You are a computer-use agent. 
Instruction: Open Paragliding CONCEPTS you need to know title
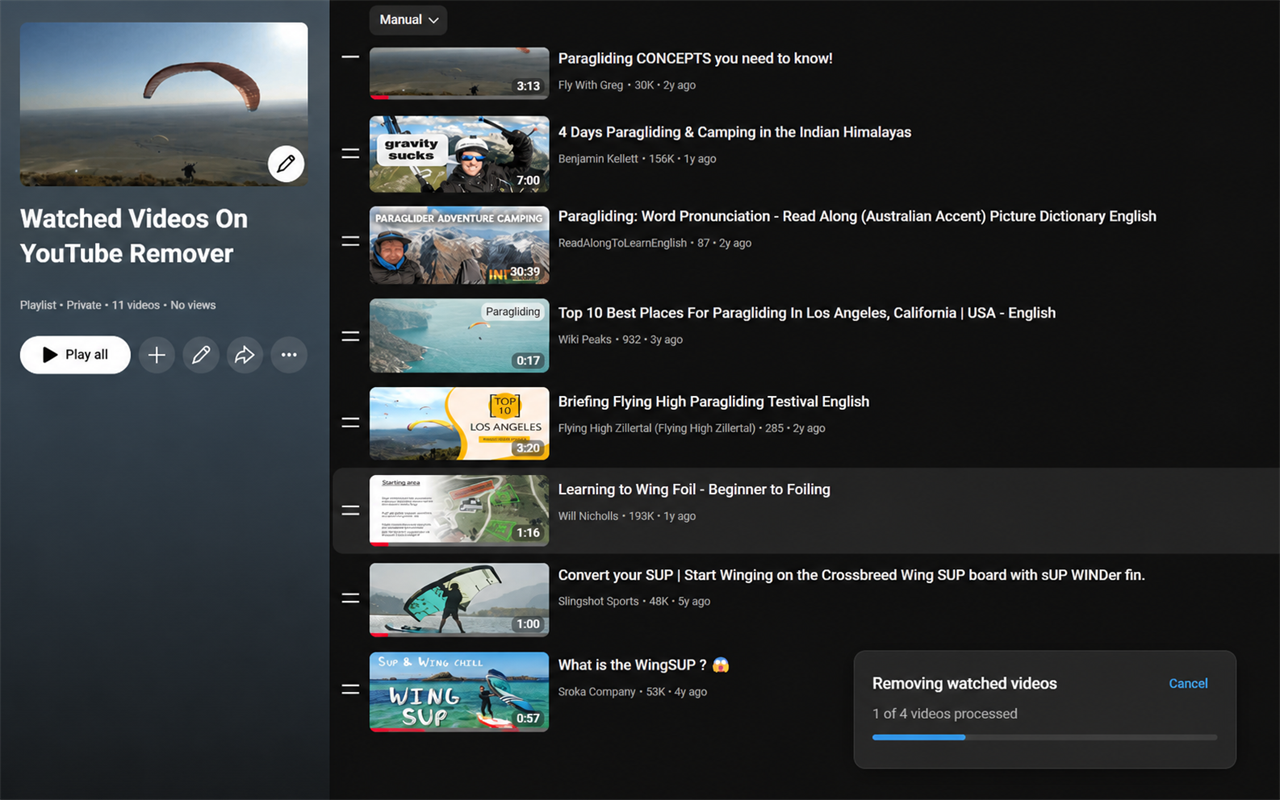point(695,58)
